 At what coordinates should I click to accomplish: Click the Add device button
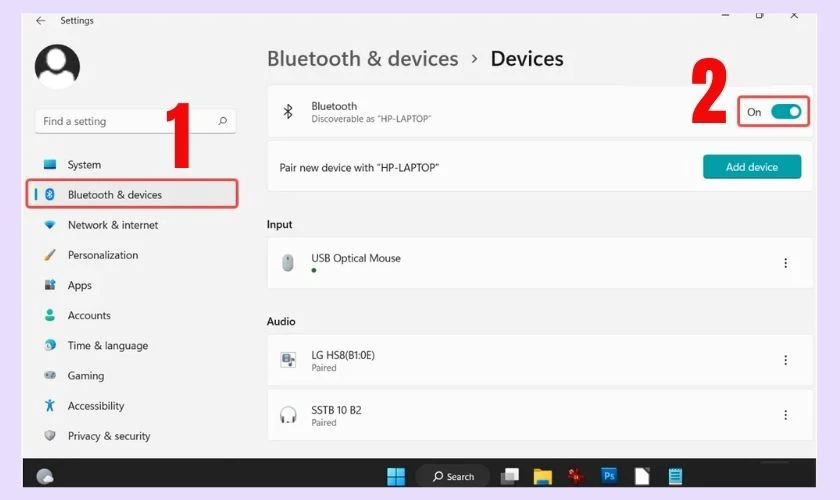pos(752,167)
